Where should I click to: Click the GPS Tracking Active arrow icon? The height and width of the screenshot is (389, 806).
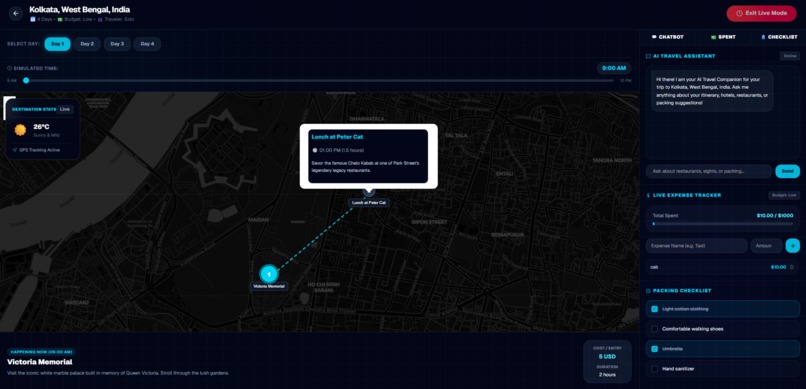point(15,150)
